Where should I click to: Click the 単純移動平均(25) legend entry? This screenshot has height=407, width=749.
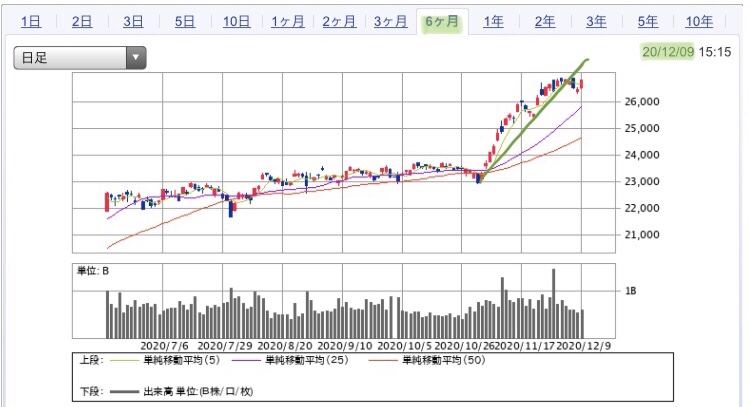point(290,360)
